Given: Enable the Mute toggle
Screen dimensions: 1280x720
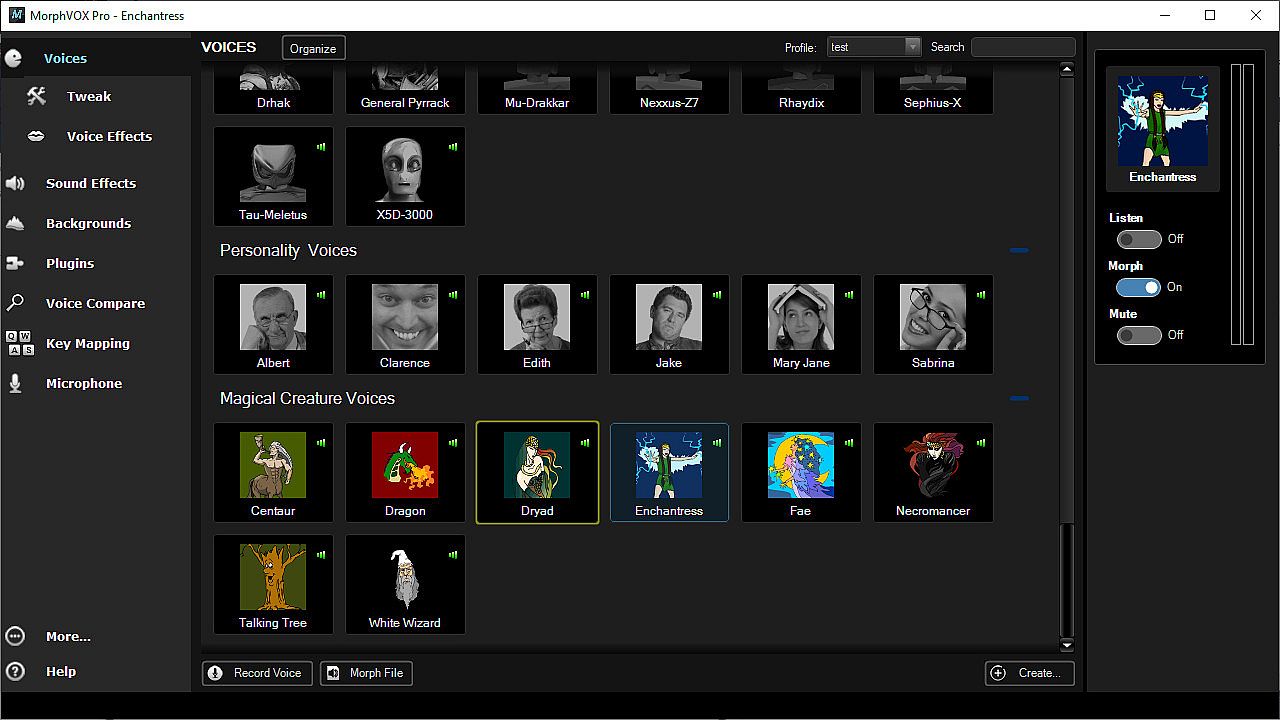Looking at the screenshot, I should (1139, 335).
